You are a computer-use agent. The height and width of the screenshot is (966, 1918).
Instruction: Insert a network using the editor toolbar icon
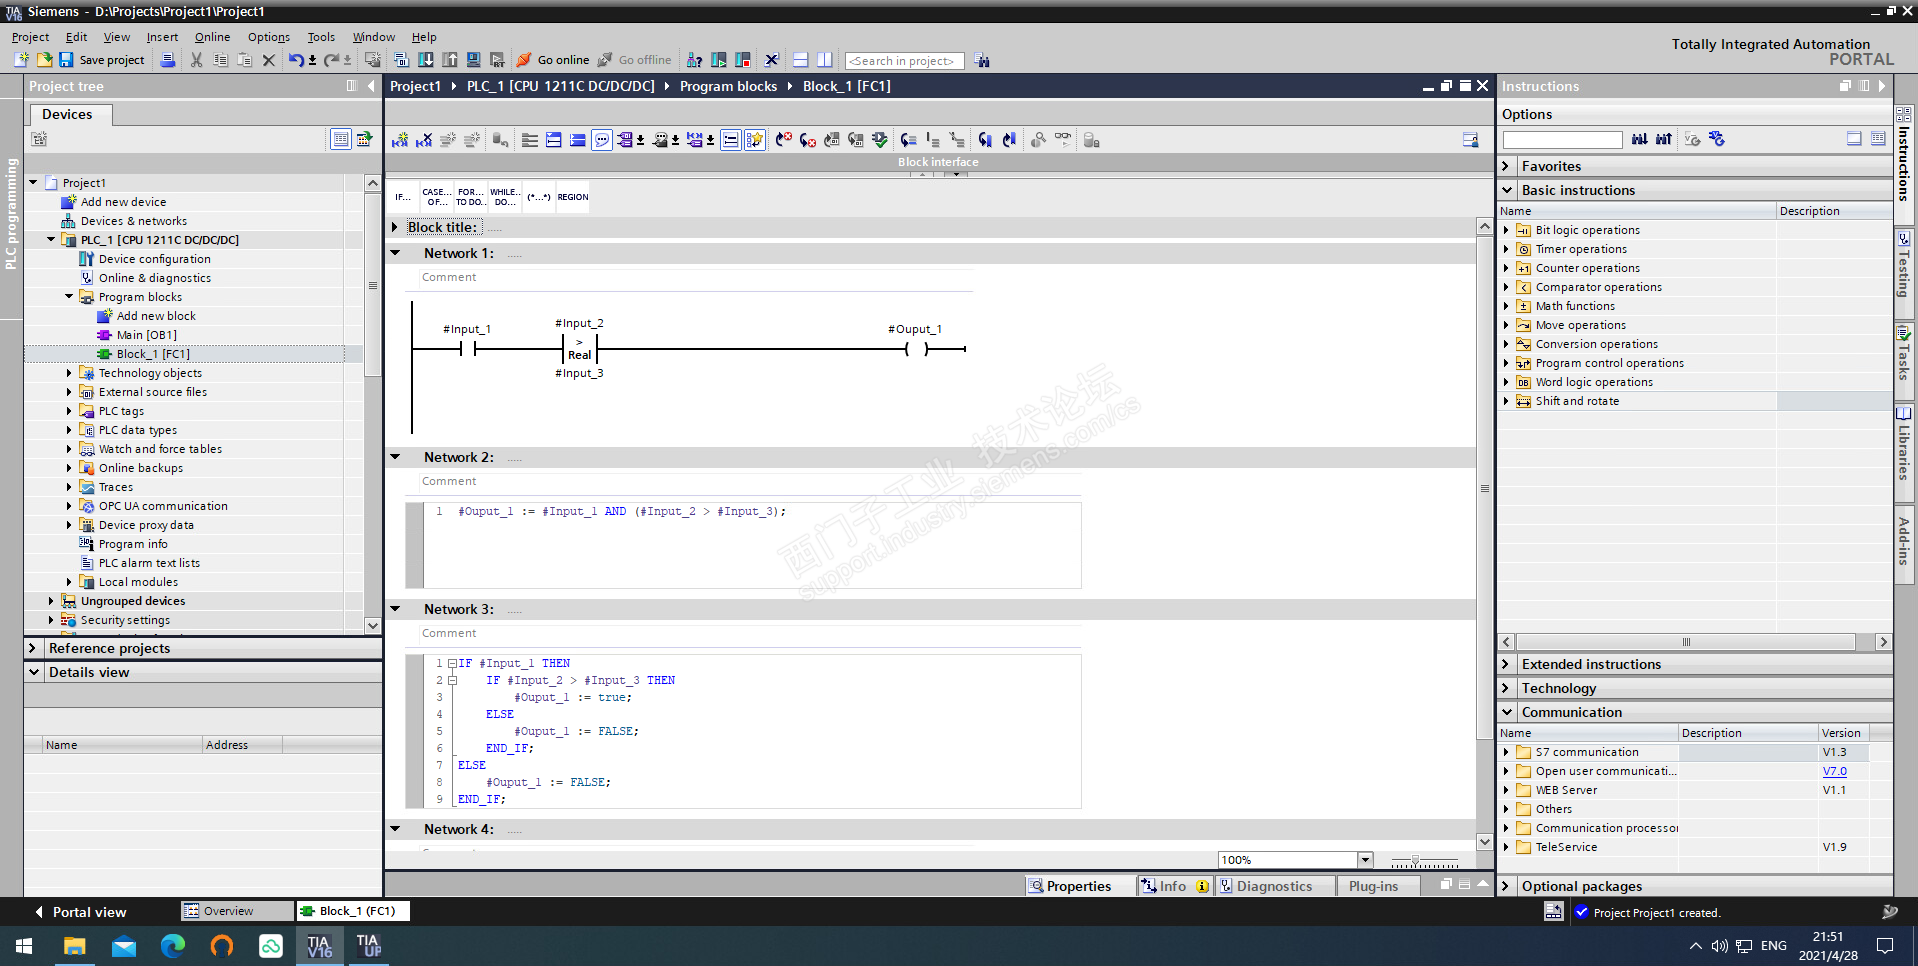click(x=400, y=140)
